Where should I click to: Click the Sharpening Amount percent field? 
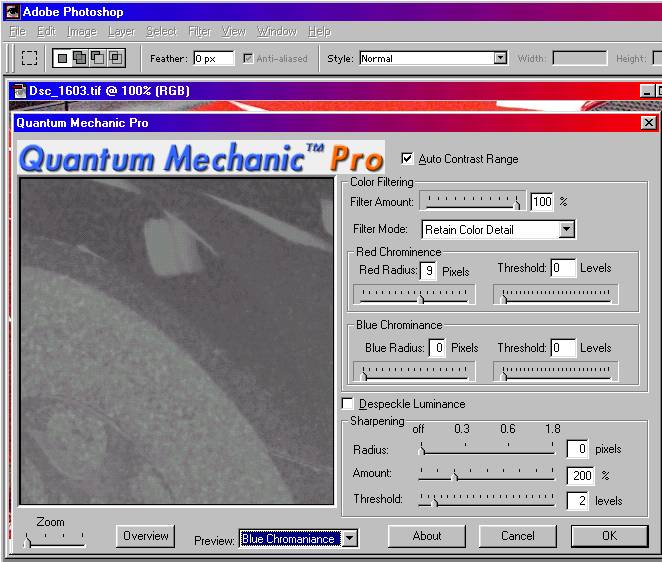(x=581, y=476)
